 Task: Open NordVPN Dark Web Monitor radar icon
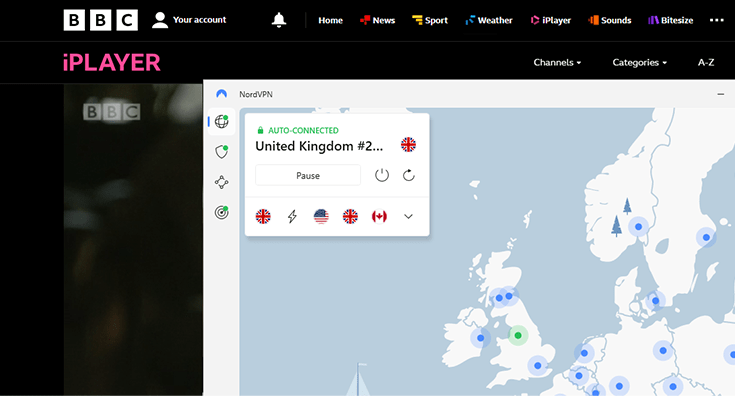pyautogui.click(x=221, y=212)
